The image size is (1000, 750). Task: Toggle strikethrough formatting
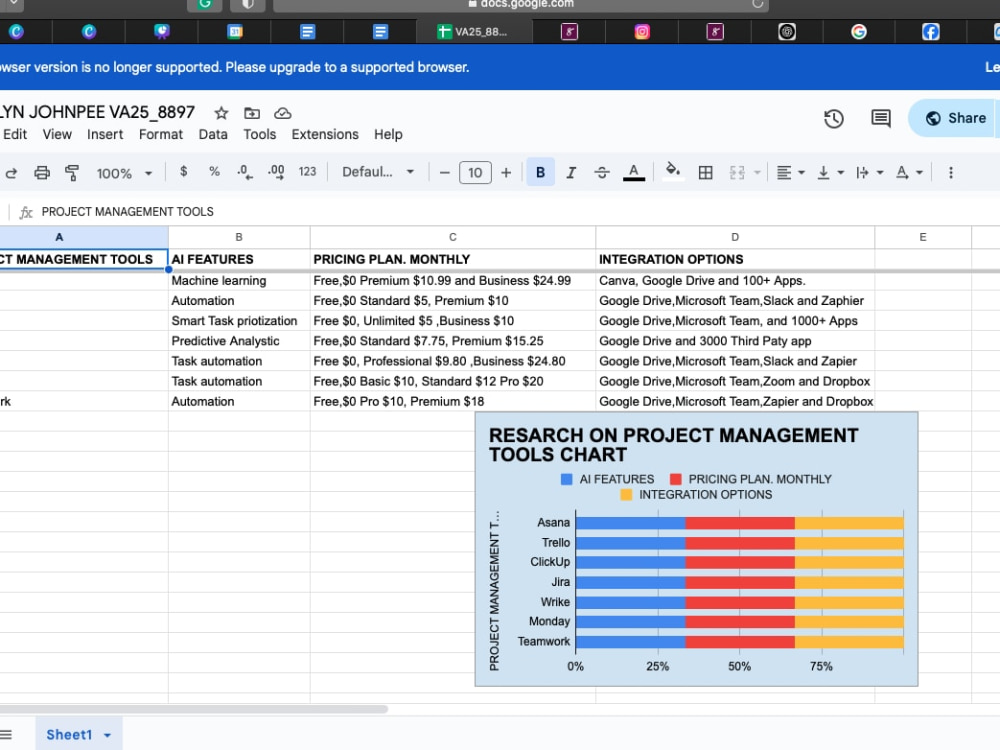click(x=601, y=173)
